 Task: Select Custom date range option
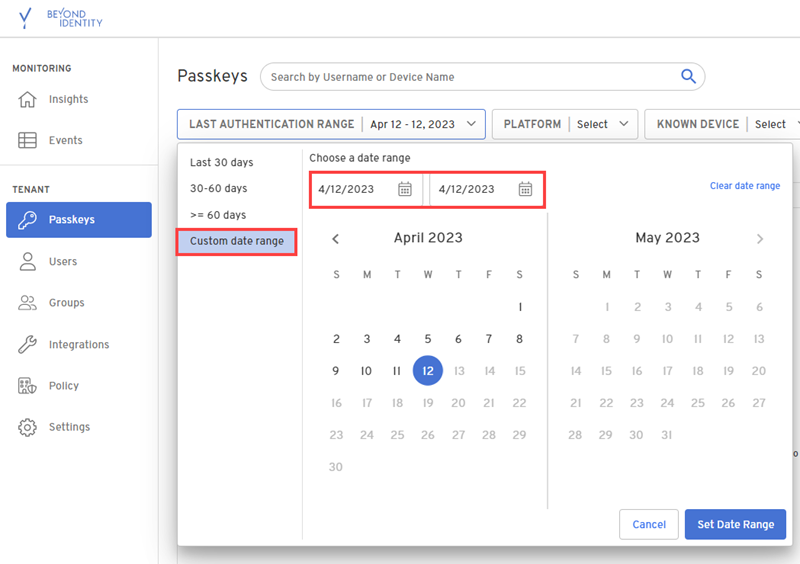[x=237, y=241]
